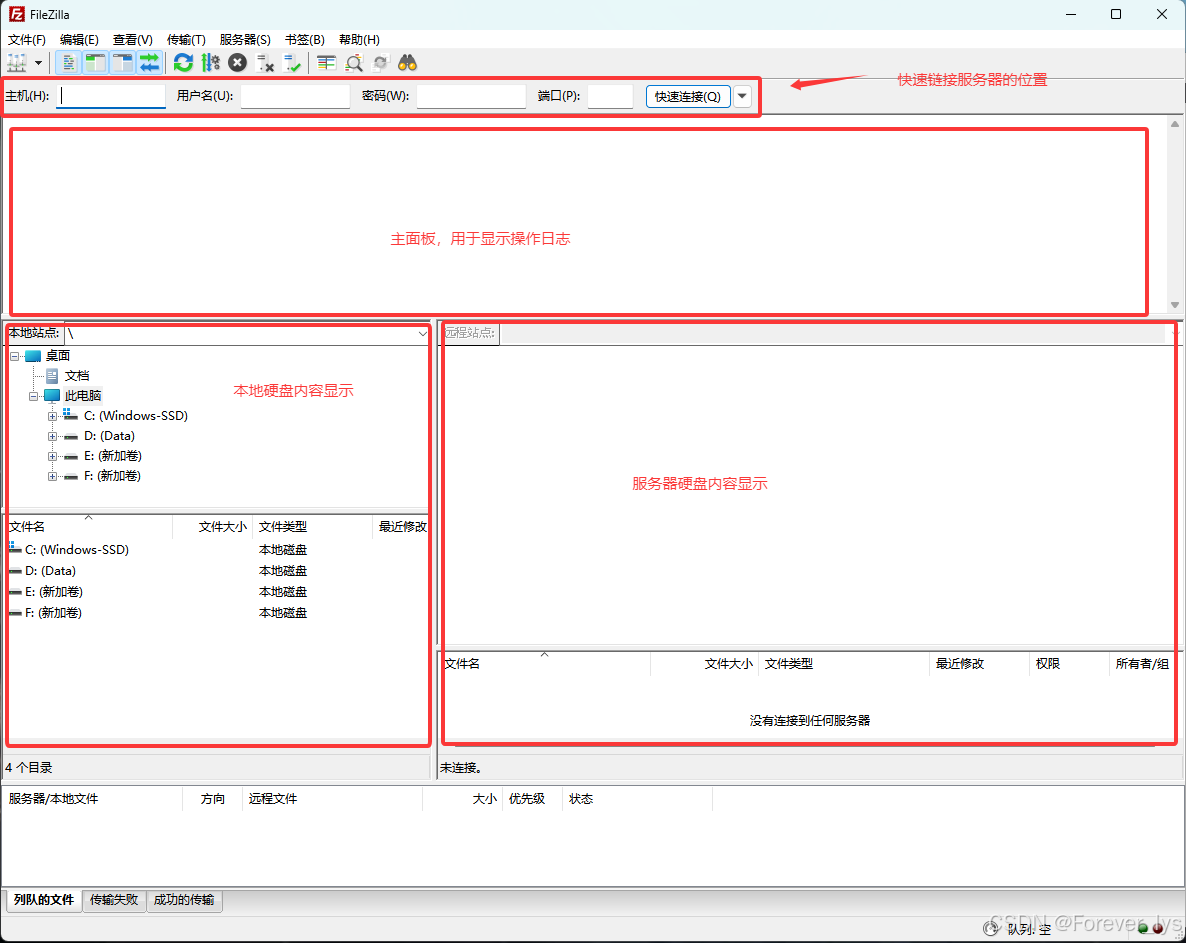This screenshot has width=1186, height=943.
Task: Toggle the transfer queue display
Action: 150,63
